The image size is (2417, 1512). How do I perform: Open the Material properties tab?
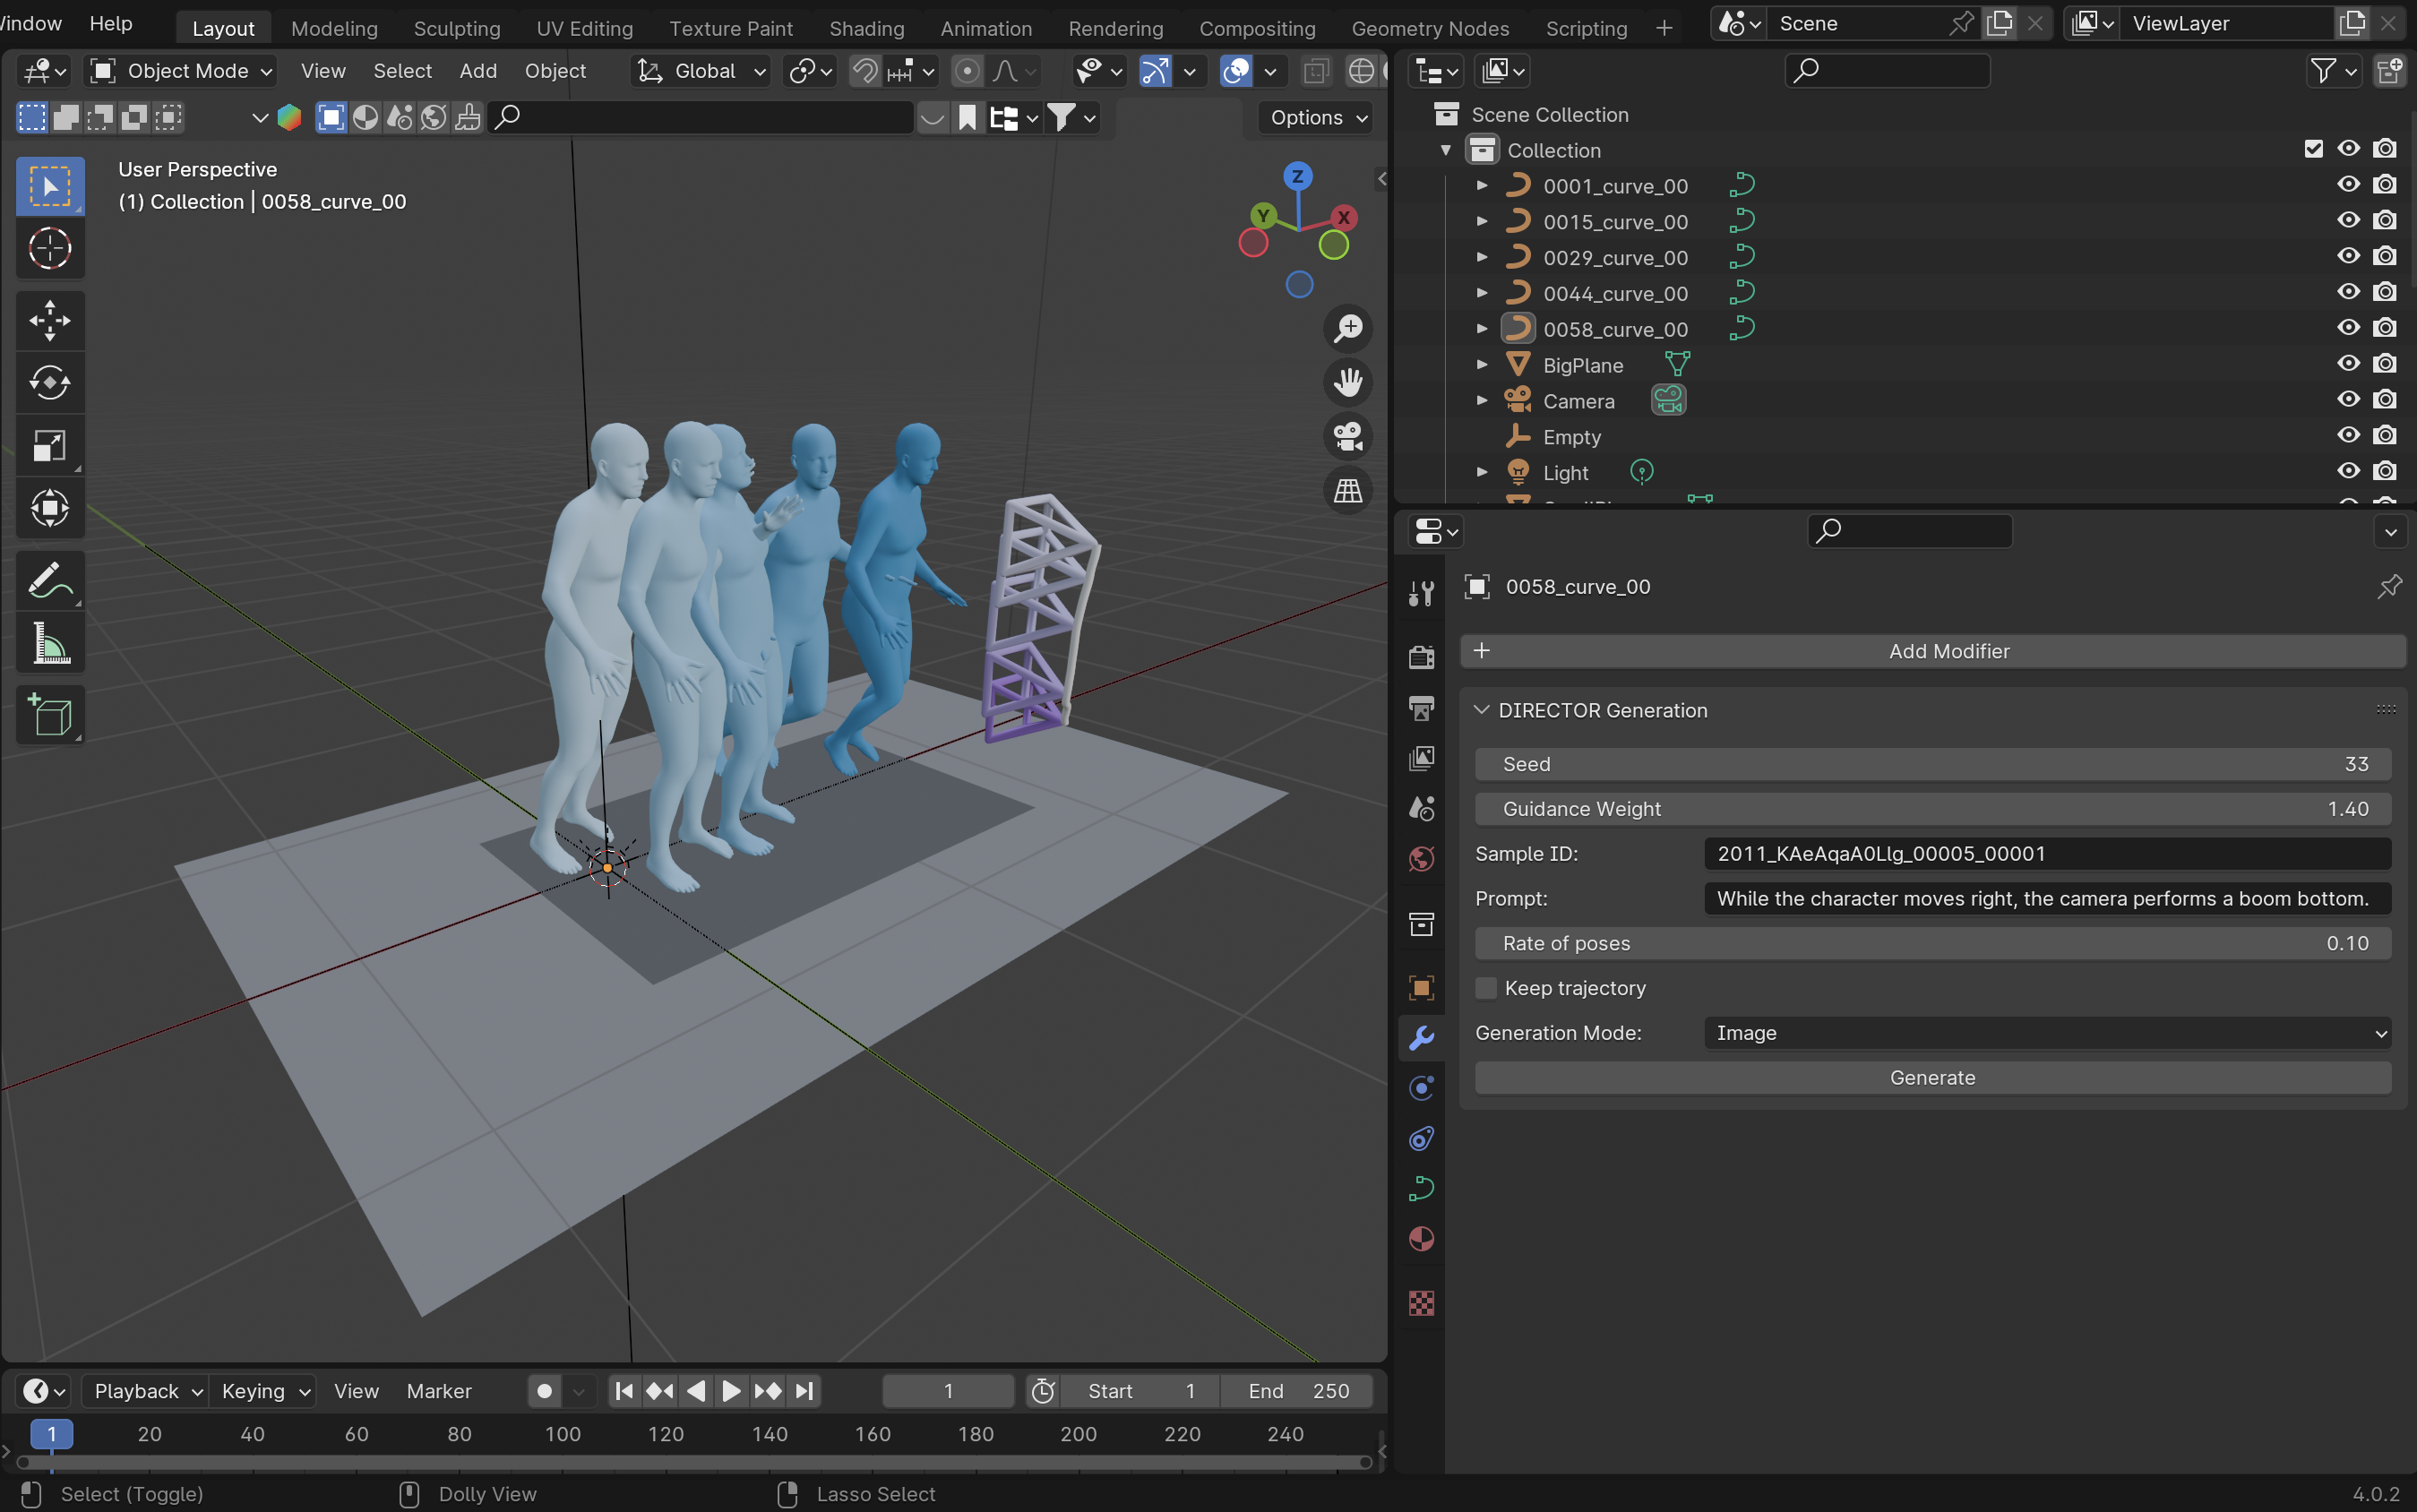(x=1421, y=1239)
